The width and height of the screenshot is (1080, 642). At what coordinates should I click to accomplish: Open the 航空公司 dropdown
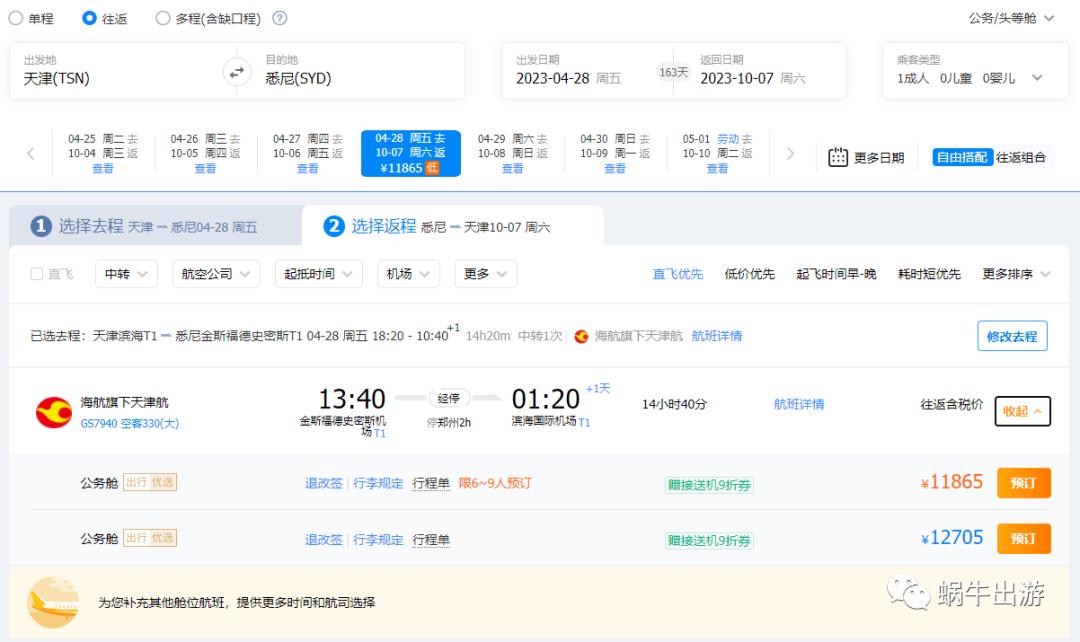point(215,273)
